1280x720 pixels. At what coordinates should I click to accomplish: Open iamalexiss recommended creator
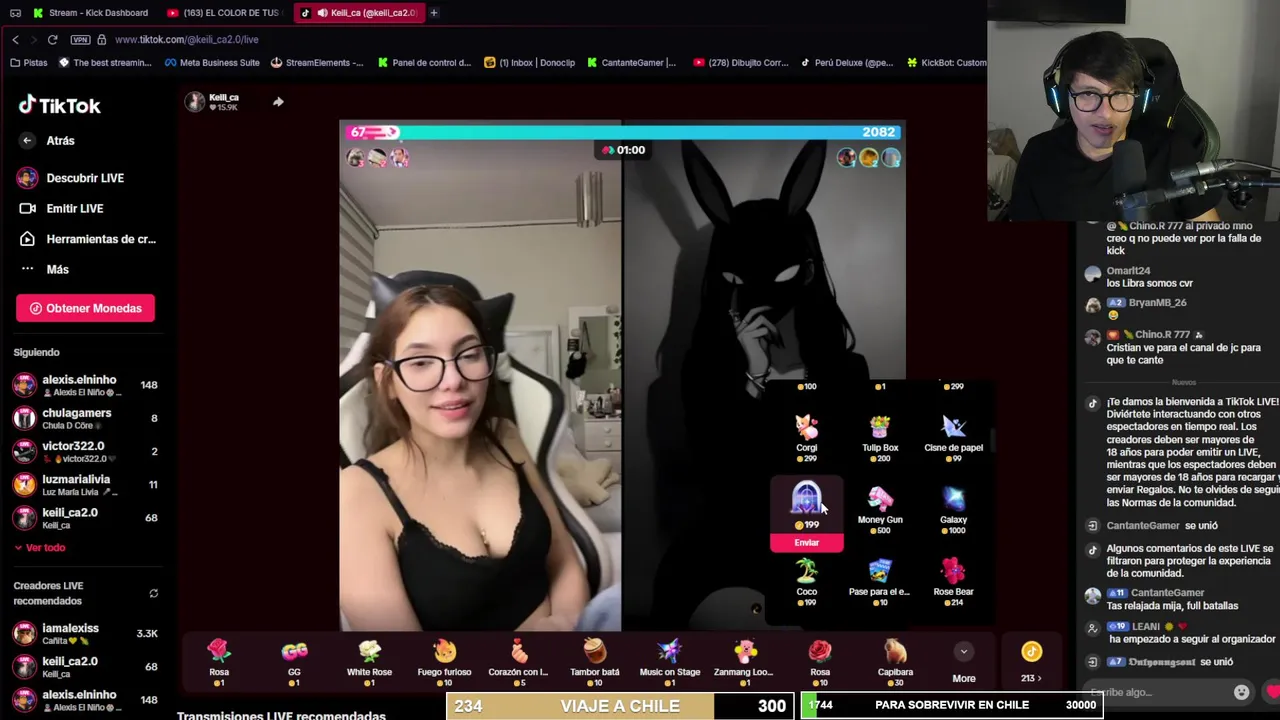coord(85,633)
